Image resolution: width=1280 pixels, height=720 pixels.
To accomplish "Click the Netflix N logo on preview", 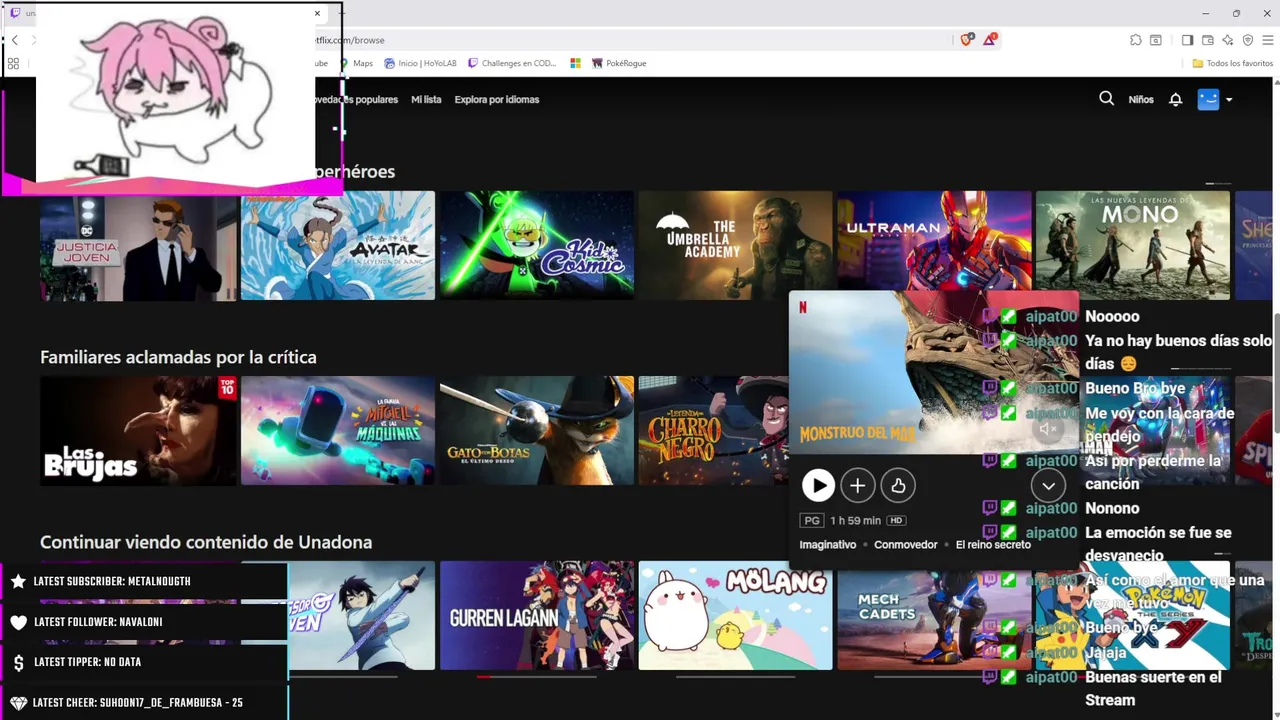I will click(802, 307).
